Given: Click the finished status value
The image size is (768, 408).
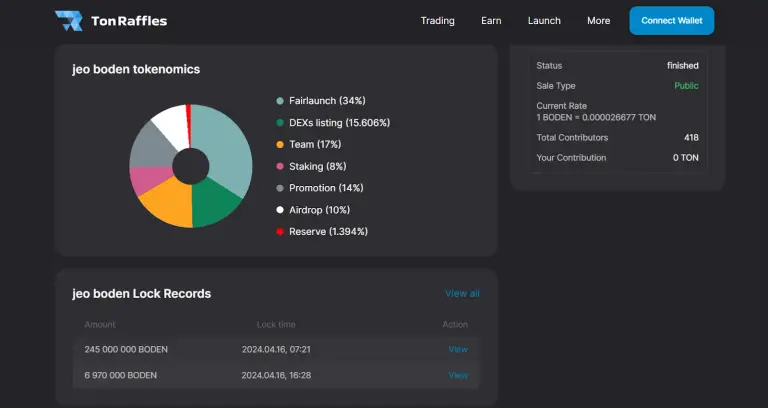Looking at the screenshot, I should tap(683, 66).
